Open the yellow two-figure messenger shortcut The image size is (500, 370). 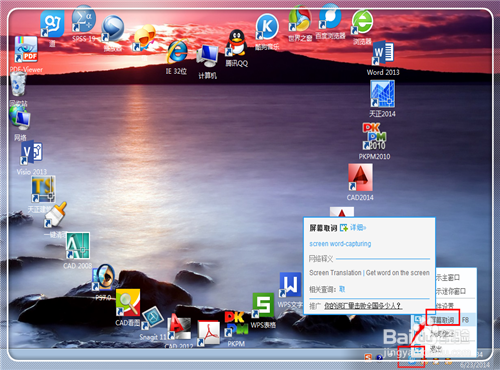(144, 38)
